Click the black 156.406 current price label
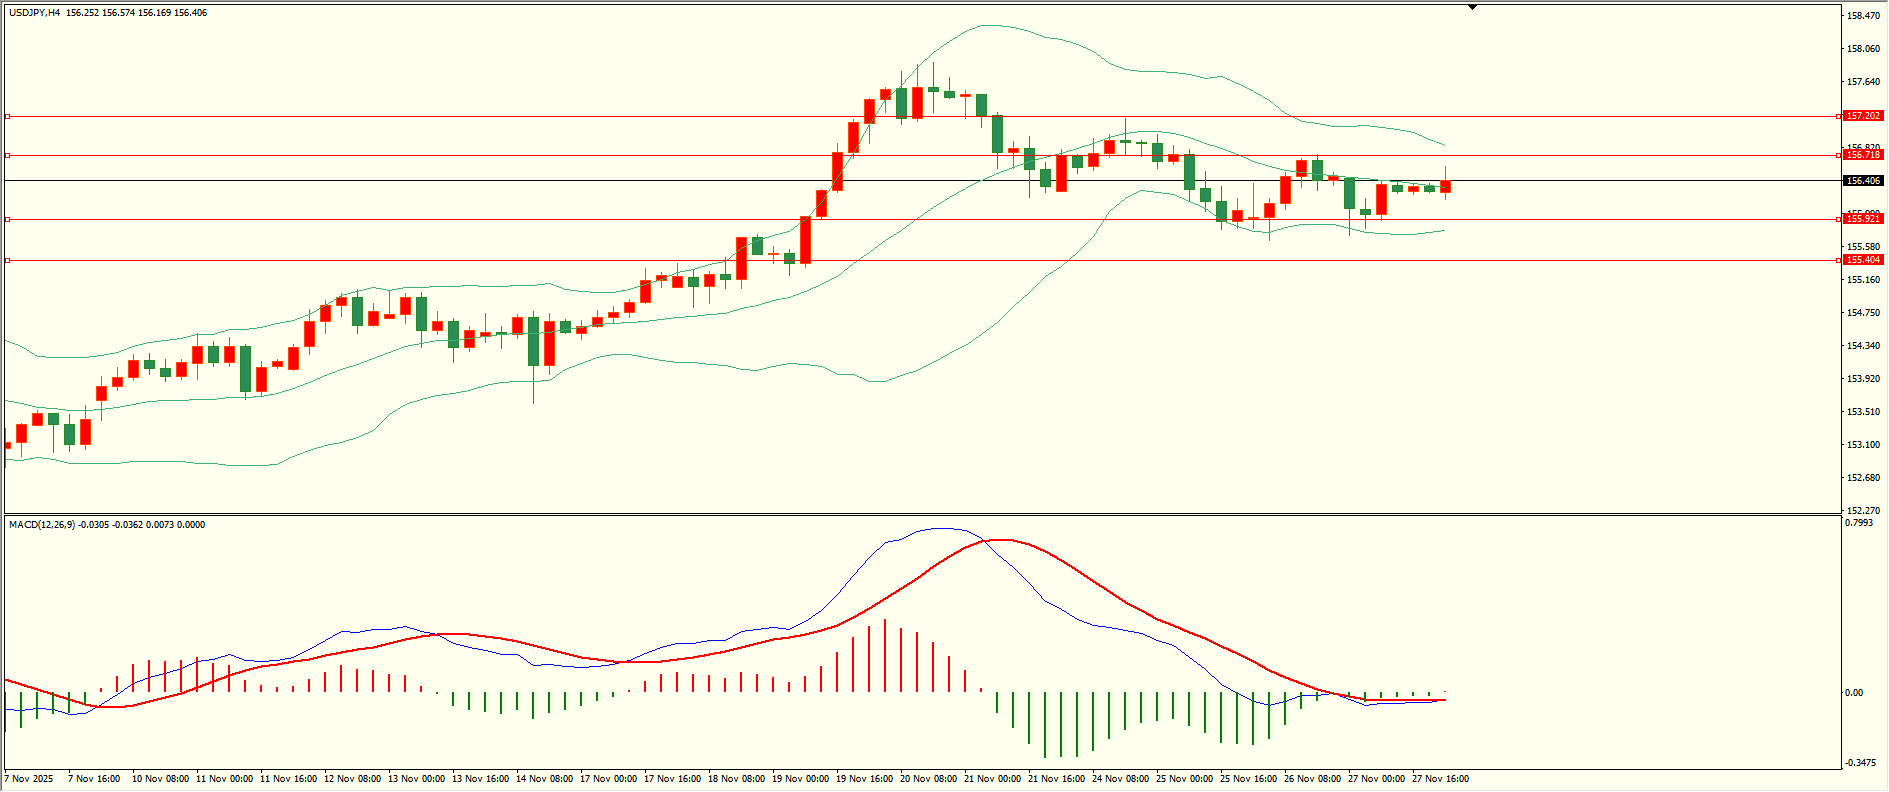The width and height of the screenshot is (1889, 792). point(1863,181)
